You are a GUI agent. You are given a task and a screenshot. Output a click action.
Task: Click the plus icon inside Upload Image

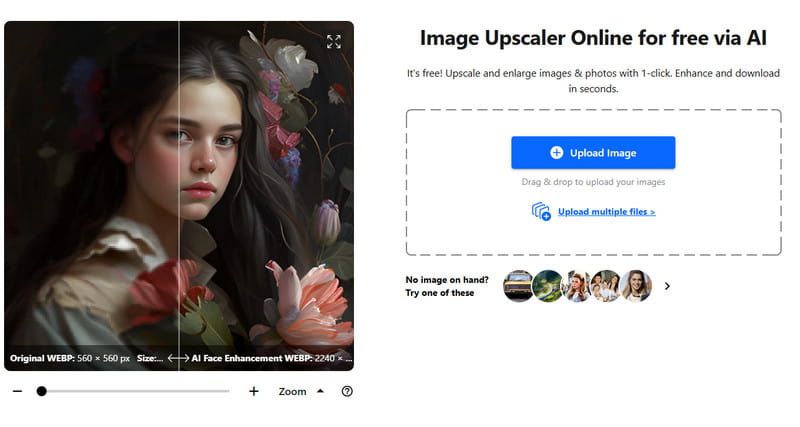[557, 153]
